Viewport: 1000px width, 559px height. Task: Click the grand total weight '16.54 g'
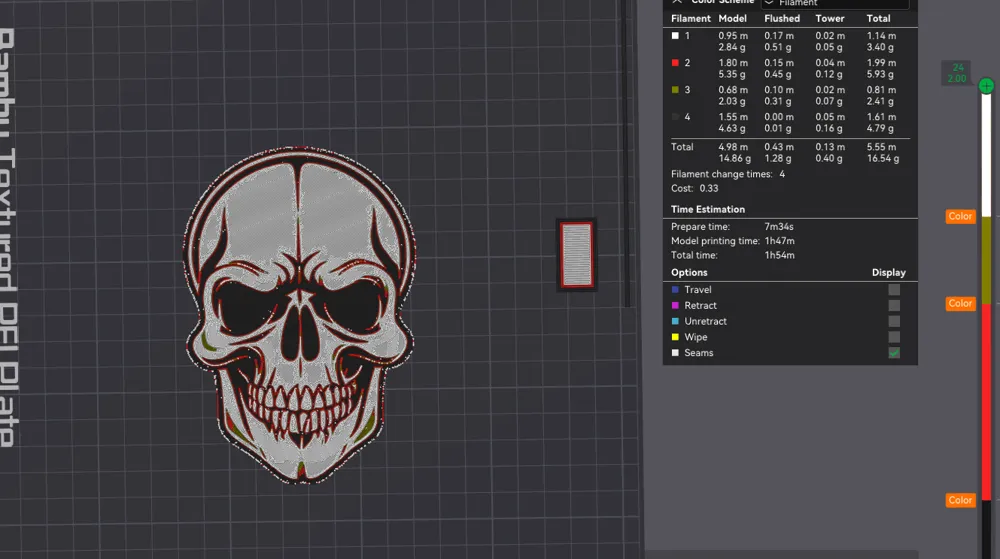pos(883,158)
